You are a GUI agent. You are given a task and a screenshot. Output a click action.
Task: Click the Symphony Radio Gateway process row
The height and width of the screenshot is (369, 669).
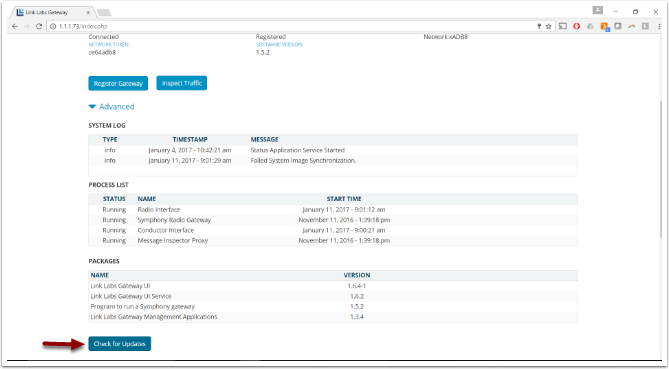tap(333, 220)
